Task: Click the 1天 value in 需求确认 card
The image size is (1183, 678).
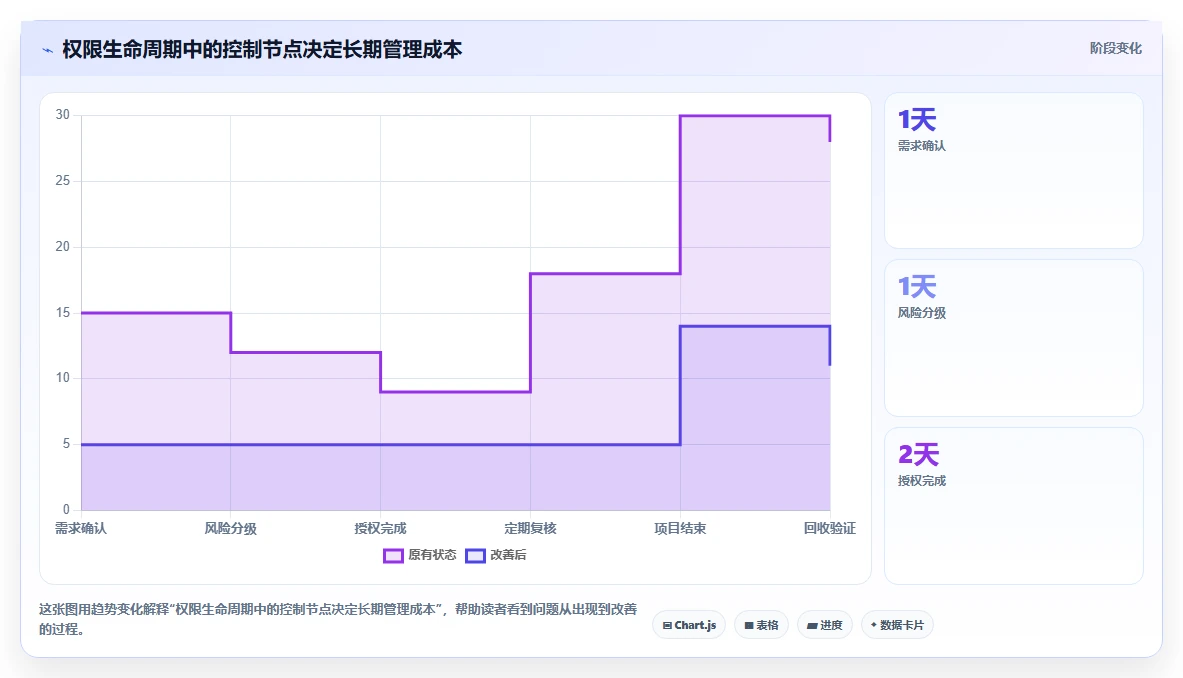Action: [x=917, y=120]
